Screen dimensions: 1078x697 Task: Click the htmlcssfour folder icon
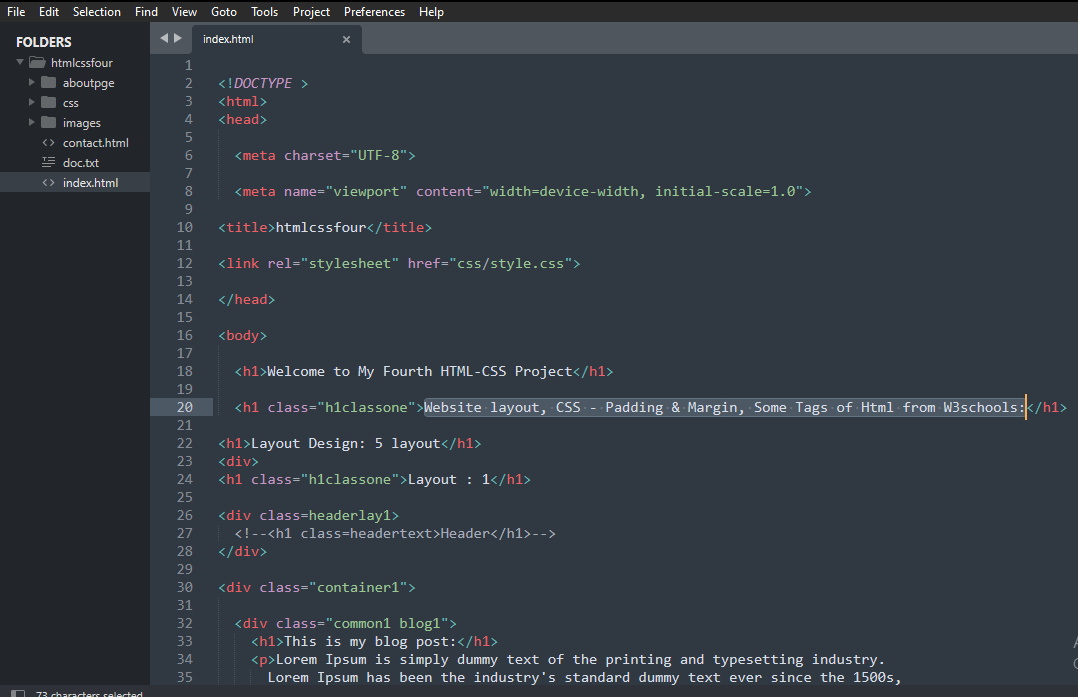(37, 62)
